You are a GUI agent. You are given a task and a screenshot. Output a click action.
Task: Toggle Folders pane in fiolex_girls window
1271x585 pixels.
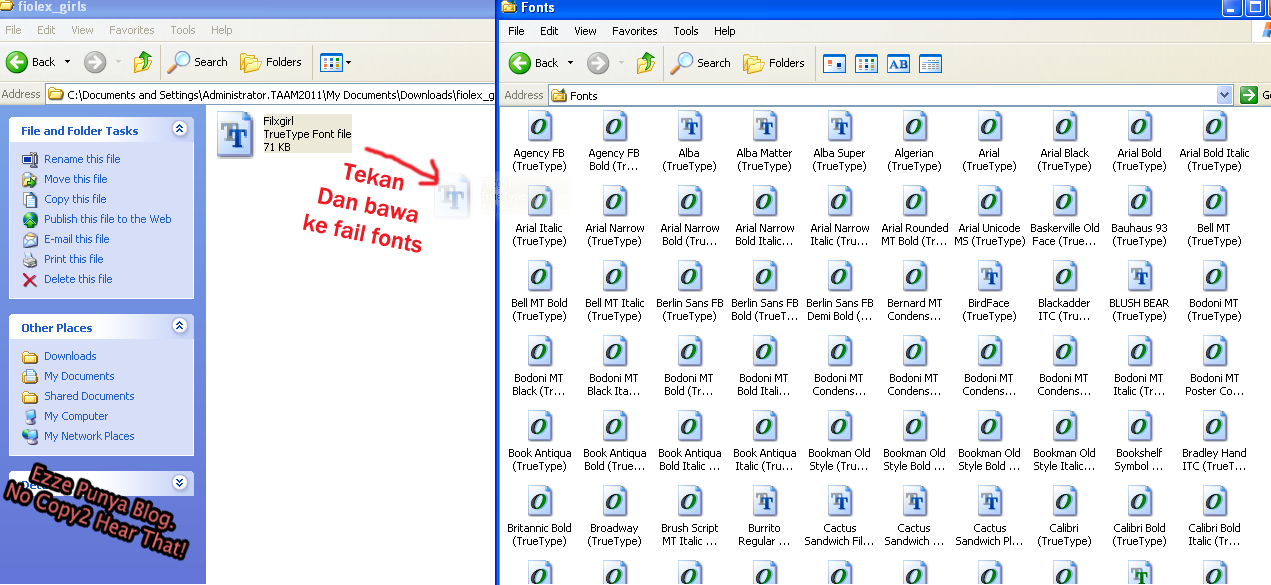tap(270, 62)
